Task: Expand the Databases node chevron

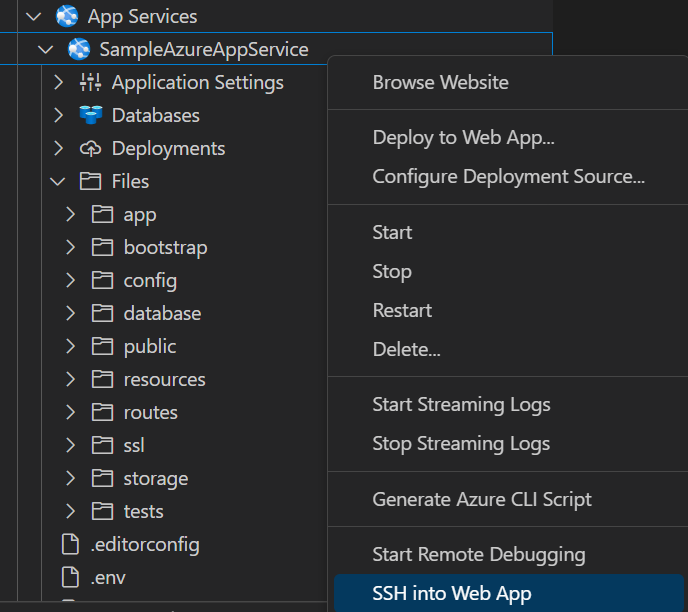Action: pyautogui.click(x=58, y=115)
